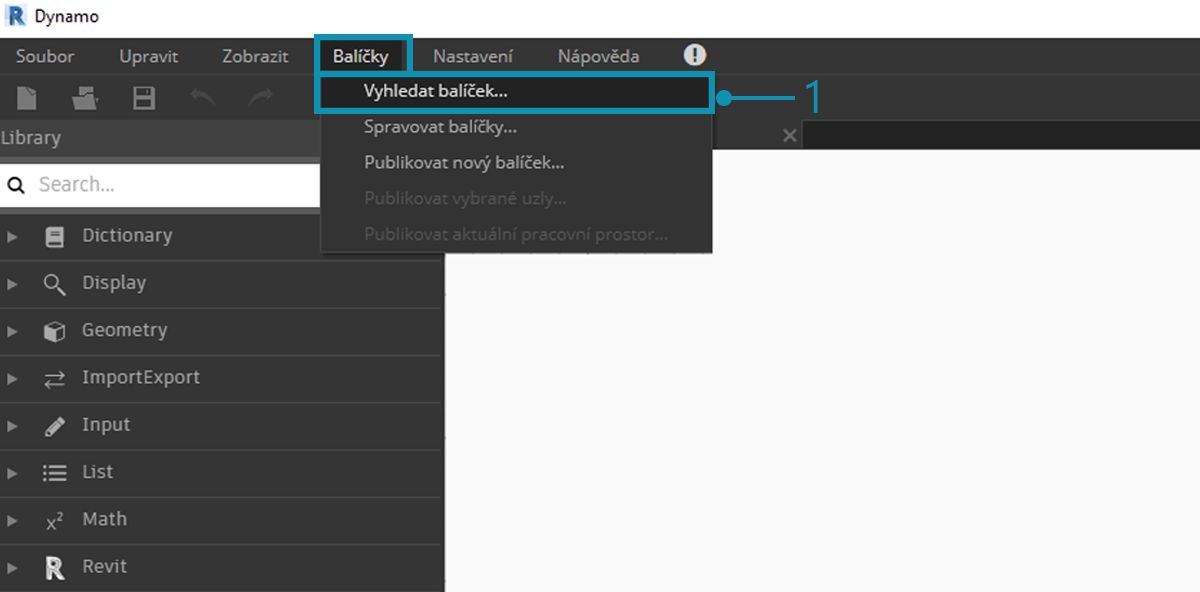1200x592 pixels.
Task: Click the Save disk icon
Action: point(144,98)
